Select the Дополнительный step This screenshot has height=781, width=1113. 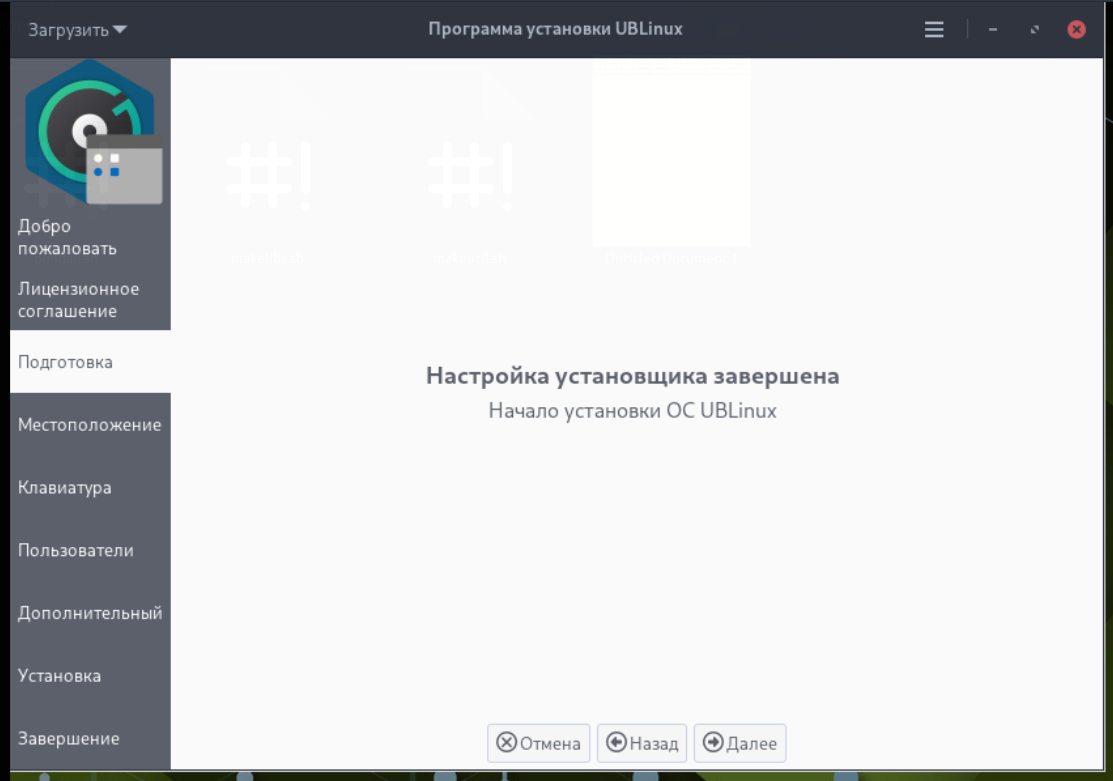[x=90, y=613]
